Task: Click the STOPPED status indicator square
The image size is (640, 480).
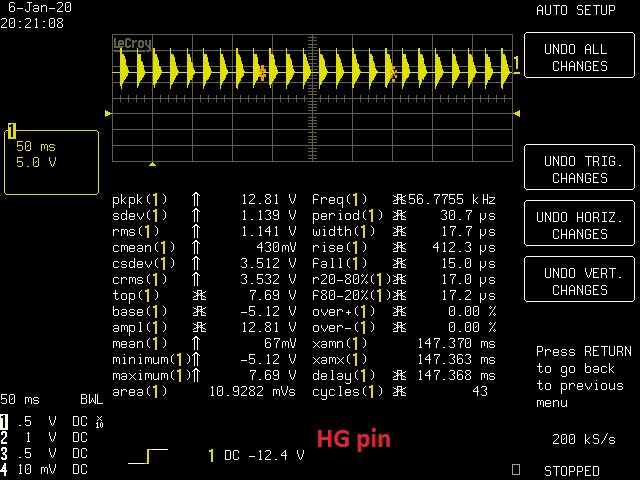Action: (x=516, y=469)
